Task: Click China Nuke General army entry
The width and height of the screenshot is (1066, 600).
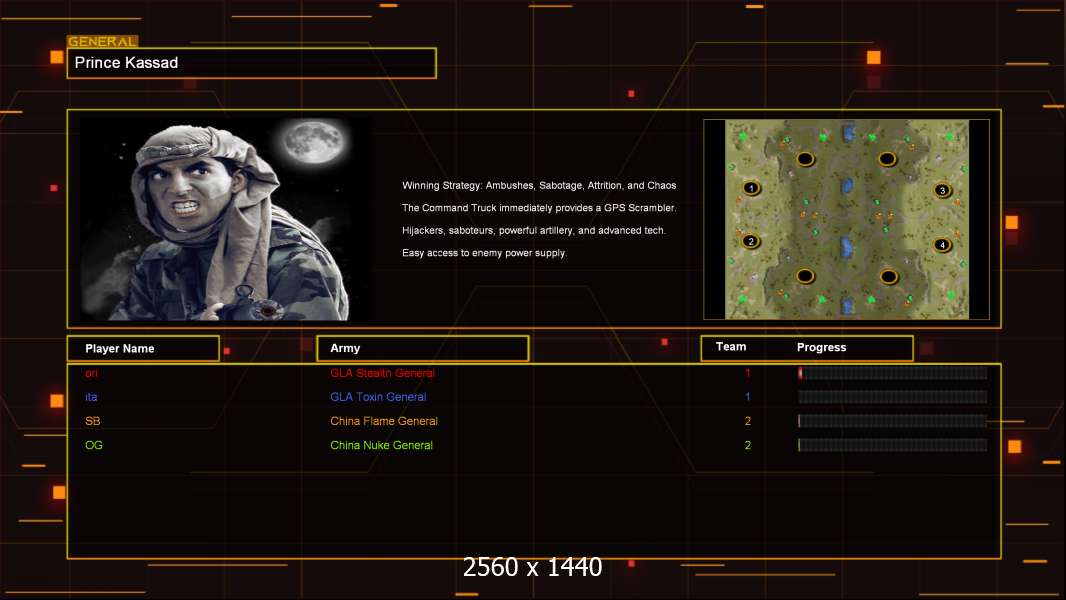Action: tap(381, 445)
